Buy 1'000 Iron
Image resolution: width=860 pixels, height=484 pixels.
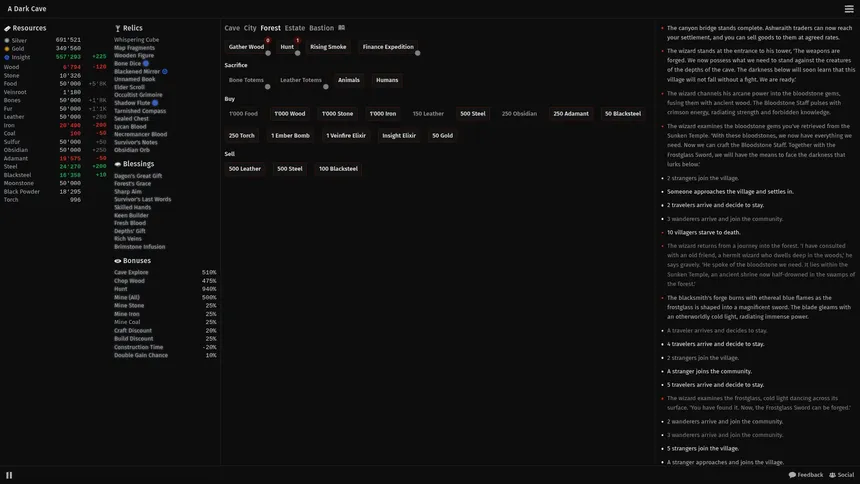coord(383,114)
